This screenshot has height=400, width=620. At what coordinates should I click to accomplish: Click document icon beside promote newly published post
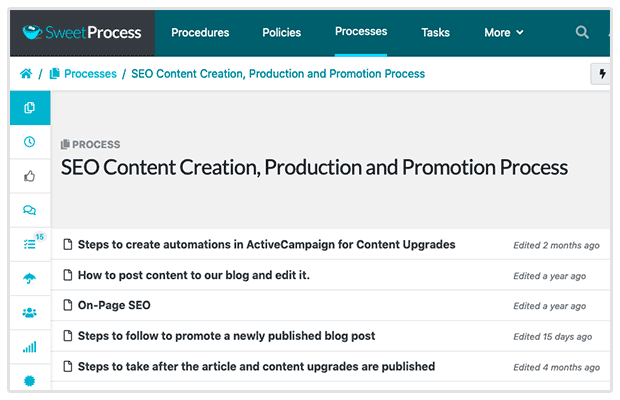point(68,336)
